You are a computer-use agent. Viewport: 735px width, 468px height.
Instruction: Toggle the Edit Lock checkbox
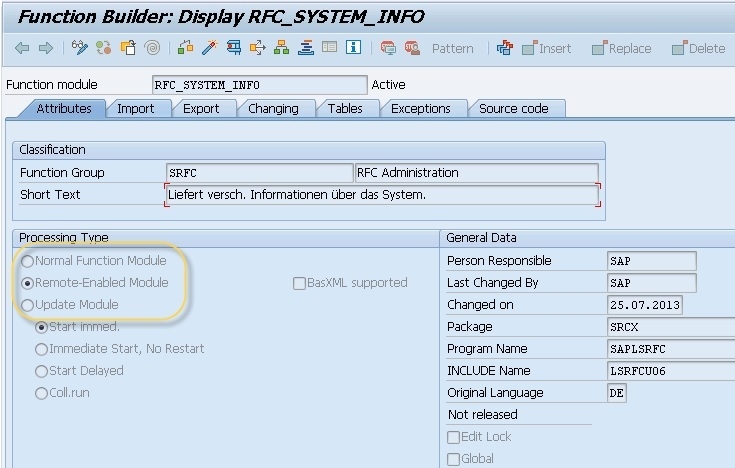pos(453,438)
